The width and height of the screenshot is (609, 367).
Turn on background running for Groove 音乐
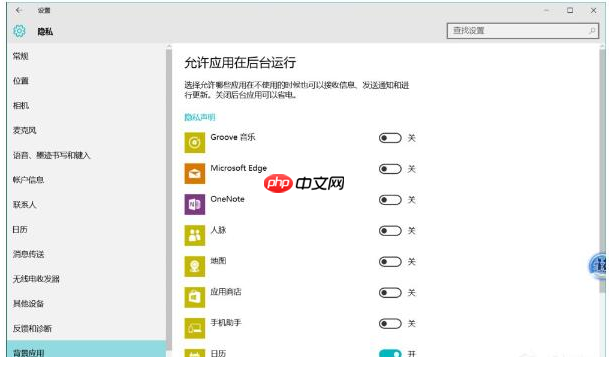[390, 138]
